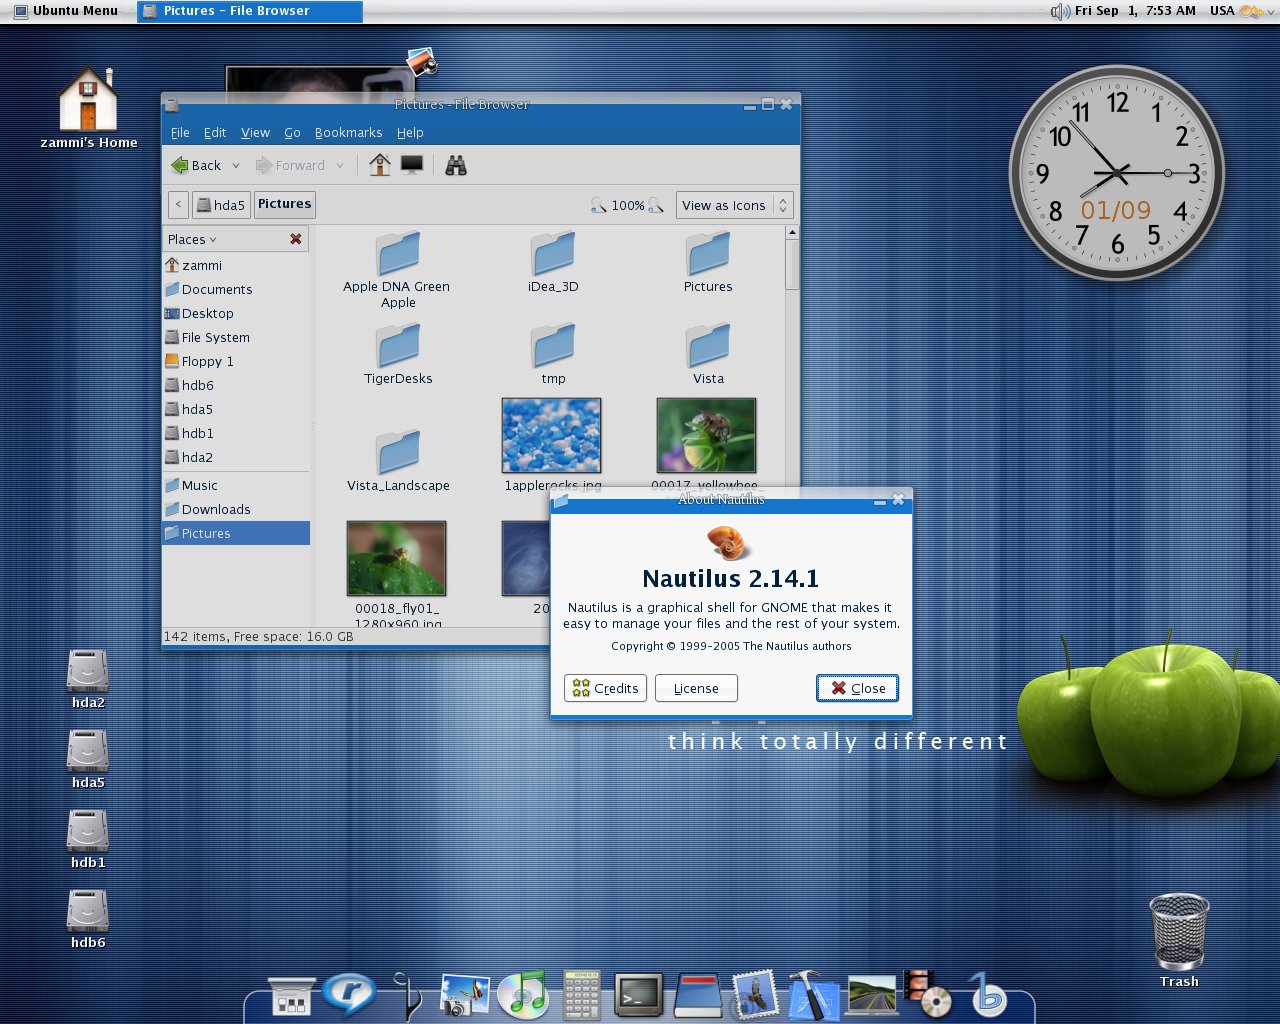Open the Trash desktop icon
The height and width of the screenshot is (1024, 1280).
[1179, 932]
